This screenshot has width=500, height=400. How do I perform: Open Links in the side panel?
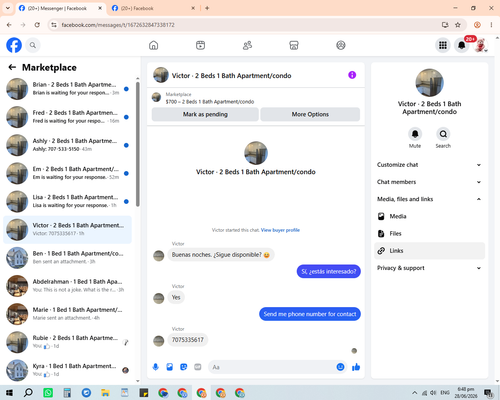click(x=429, y=251)
